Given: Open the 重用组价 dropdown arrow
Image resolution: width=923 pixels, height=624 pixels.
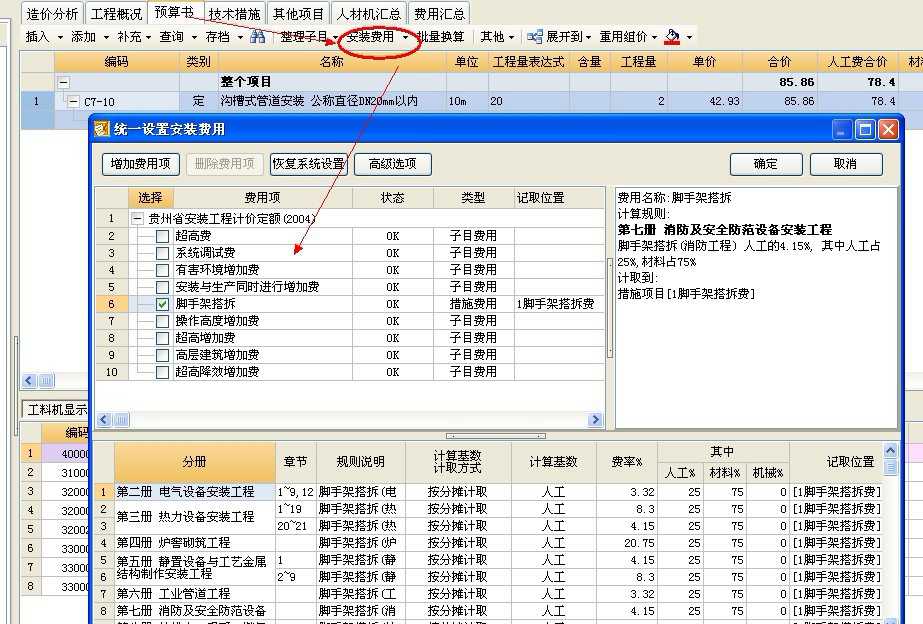Looking at the screenshot, I should 655,37.
